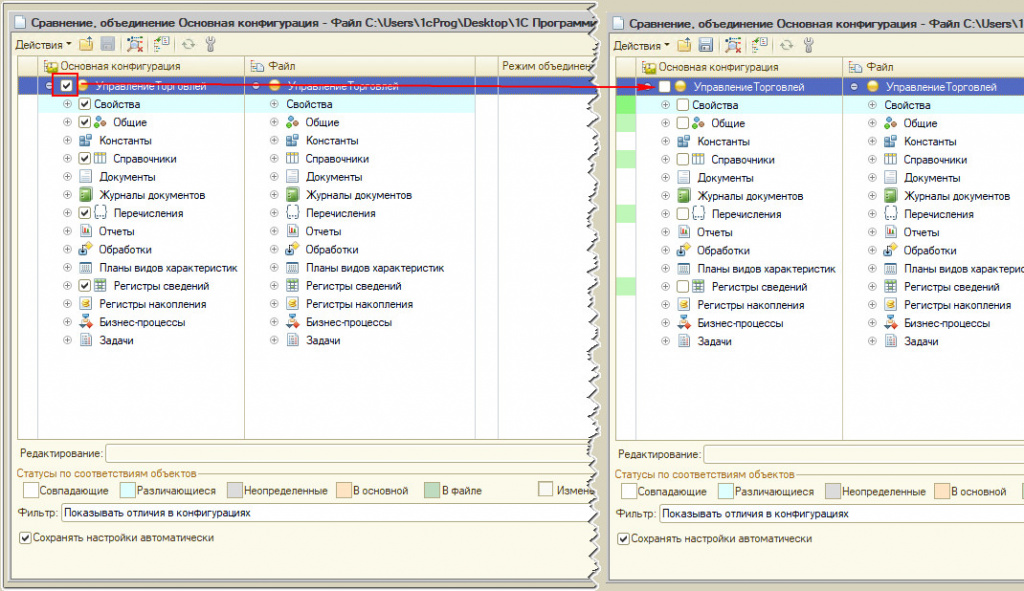Click Планы видов характеристик icon in right window main column
Viewport: 1024px width, 591px height.
click(x=684, y=268)
